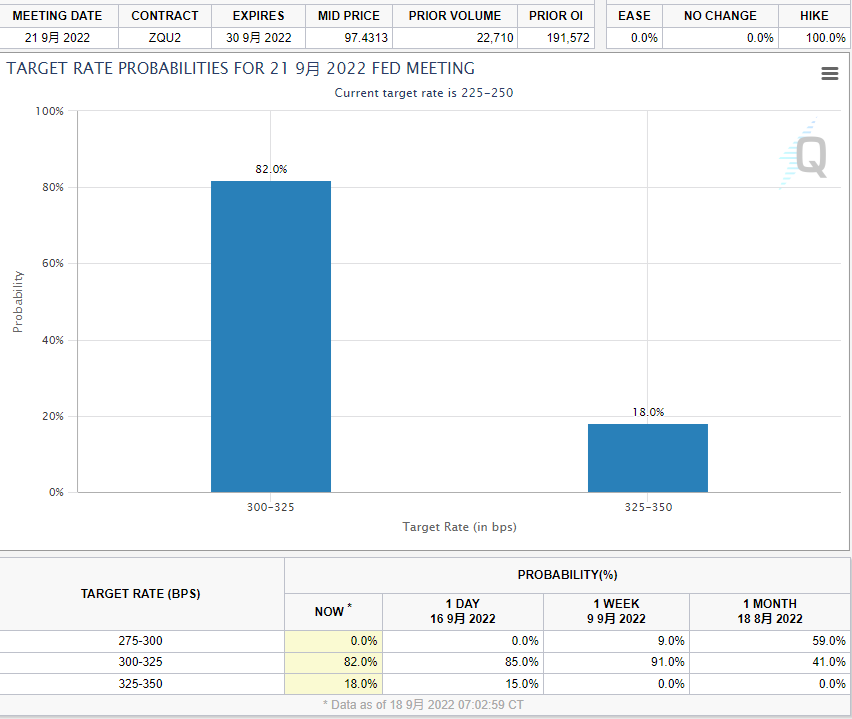Click the 325-350 probability bar
The image size is (852, 719).
click(x=647, y=458)
